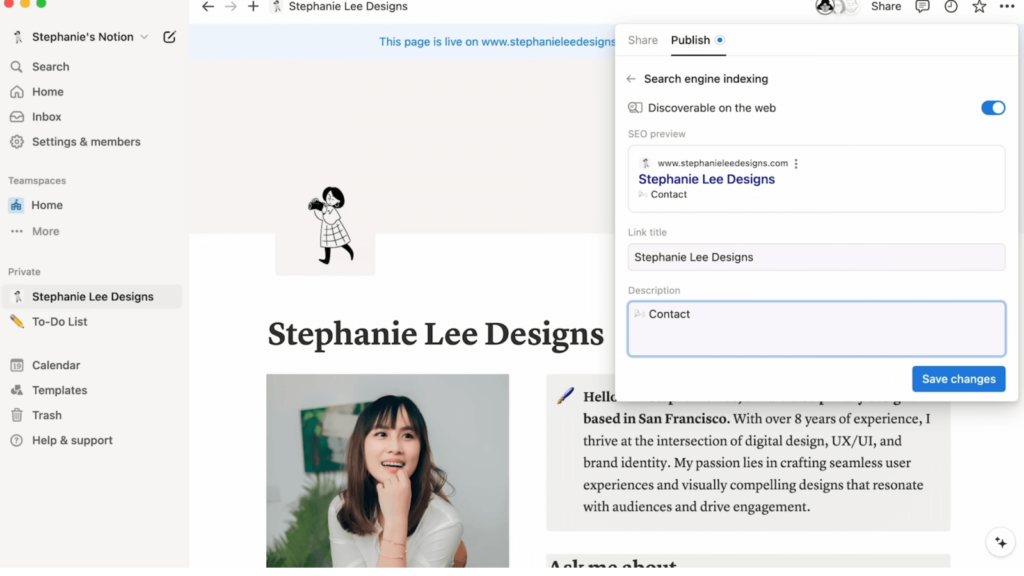Screen dimensions: 1024x576
Task: Click the Description text area
Action: click(816, 329)
